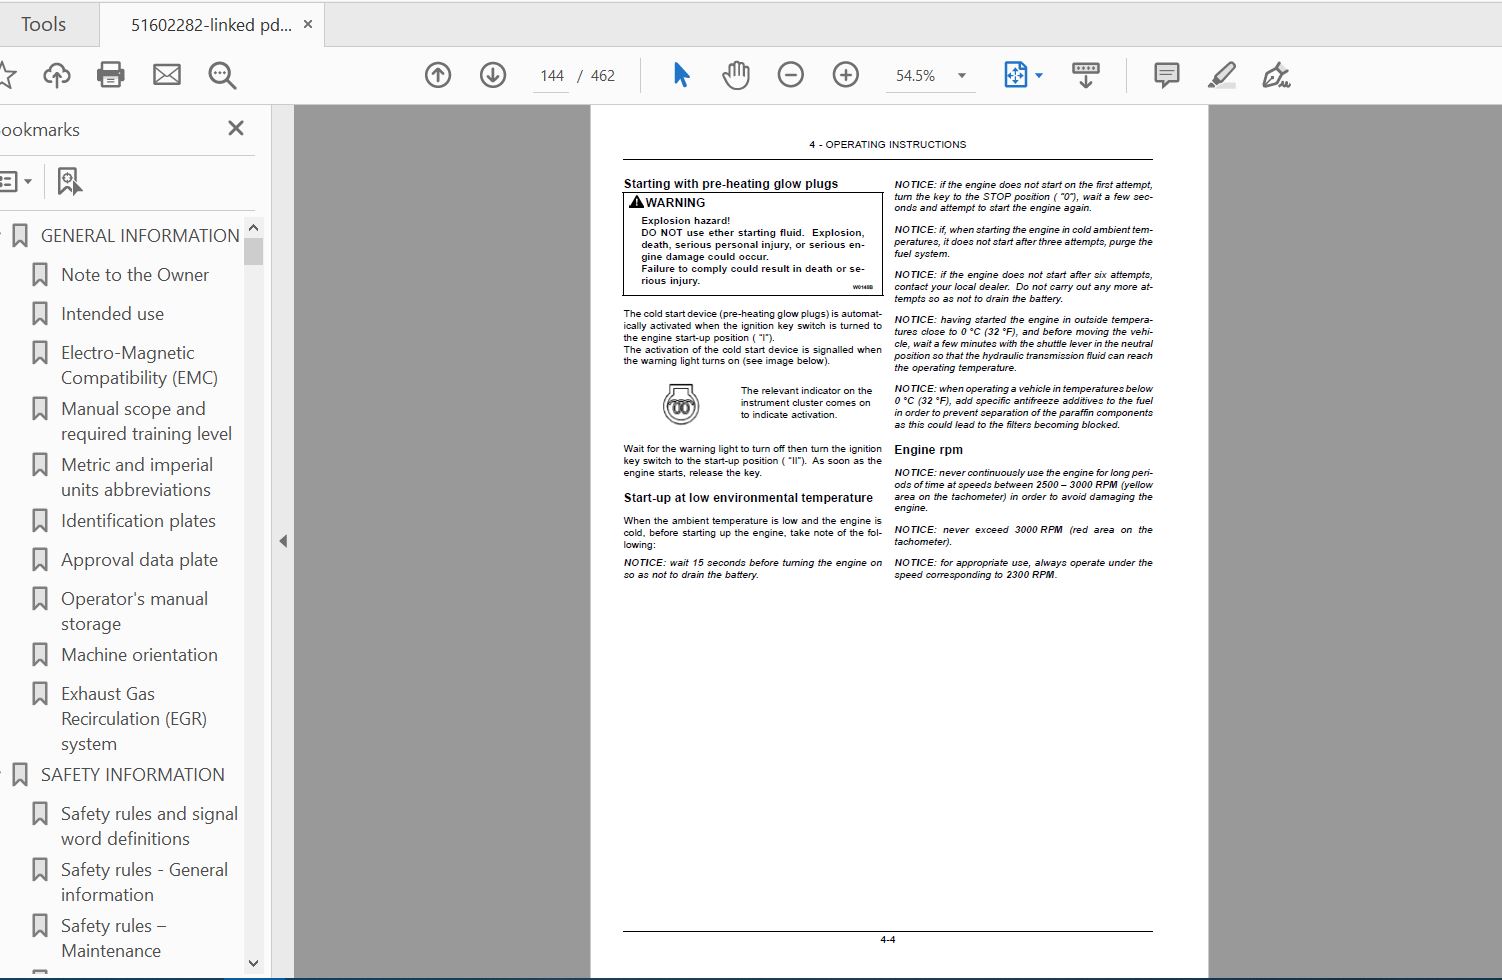Click the total page count 462
This screenshot has height=980, width=1502.
pos(603,76)
